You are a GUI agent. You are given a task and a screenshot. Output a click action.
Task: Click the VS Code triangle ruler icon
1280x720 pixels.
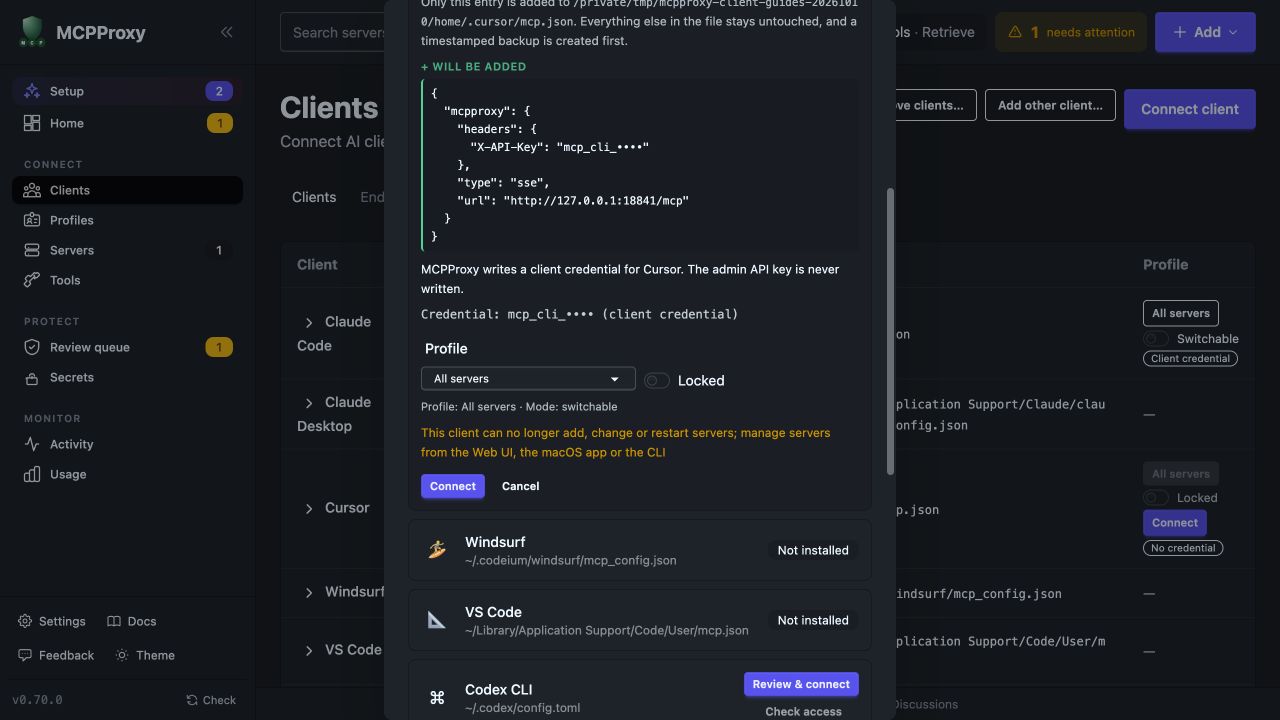(x=437, y=620)
